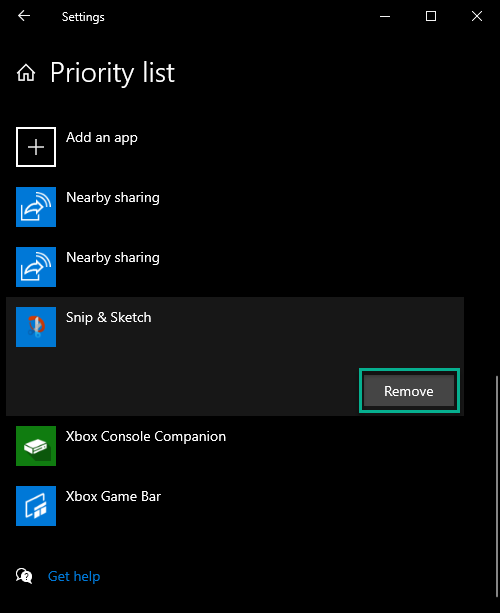Click the Snip & Sketch text label
This screenshot has width=500, height=613.
108,317
